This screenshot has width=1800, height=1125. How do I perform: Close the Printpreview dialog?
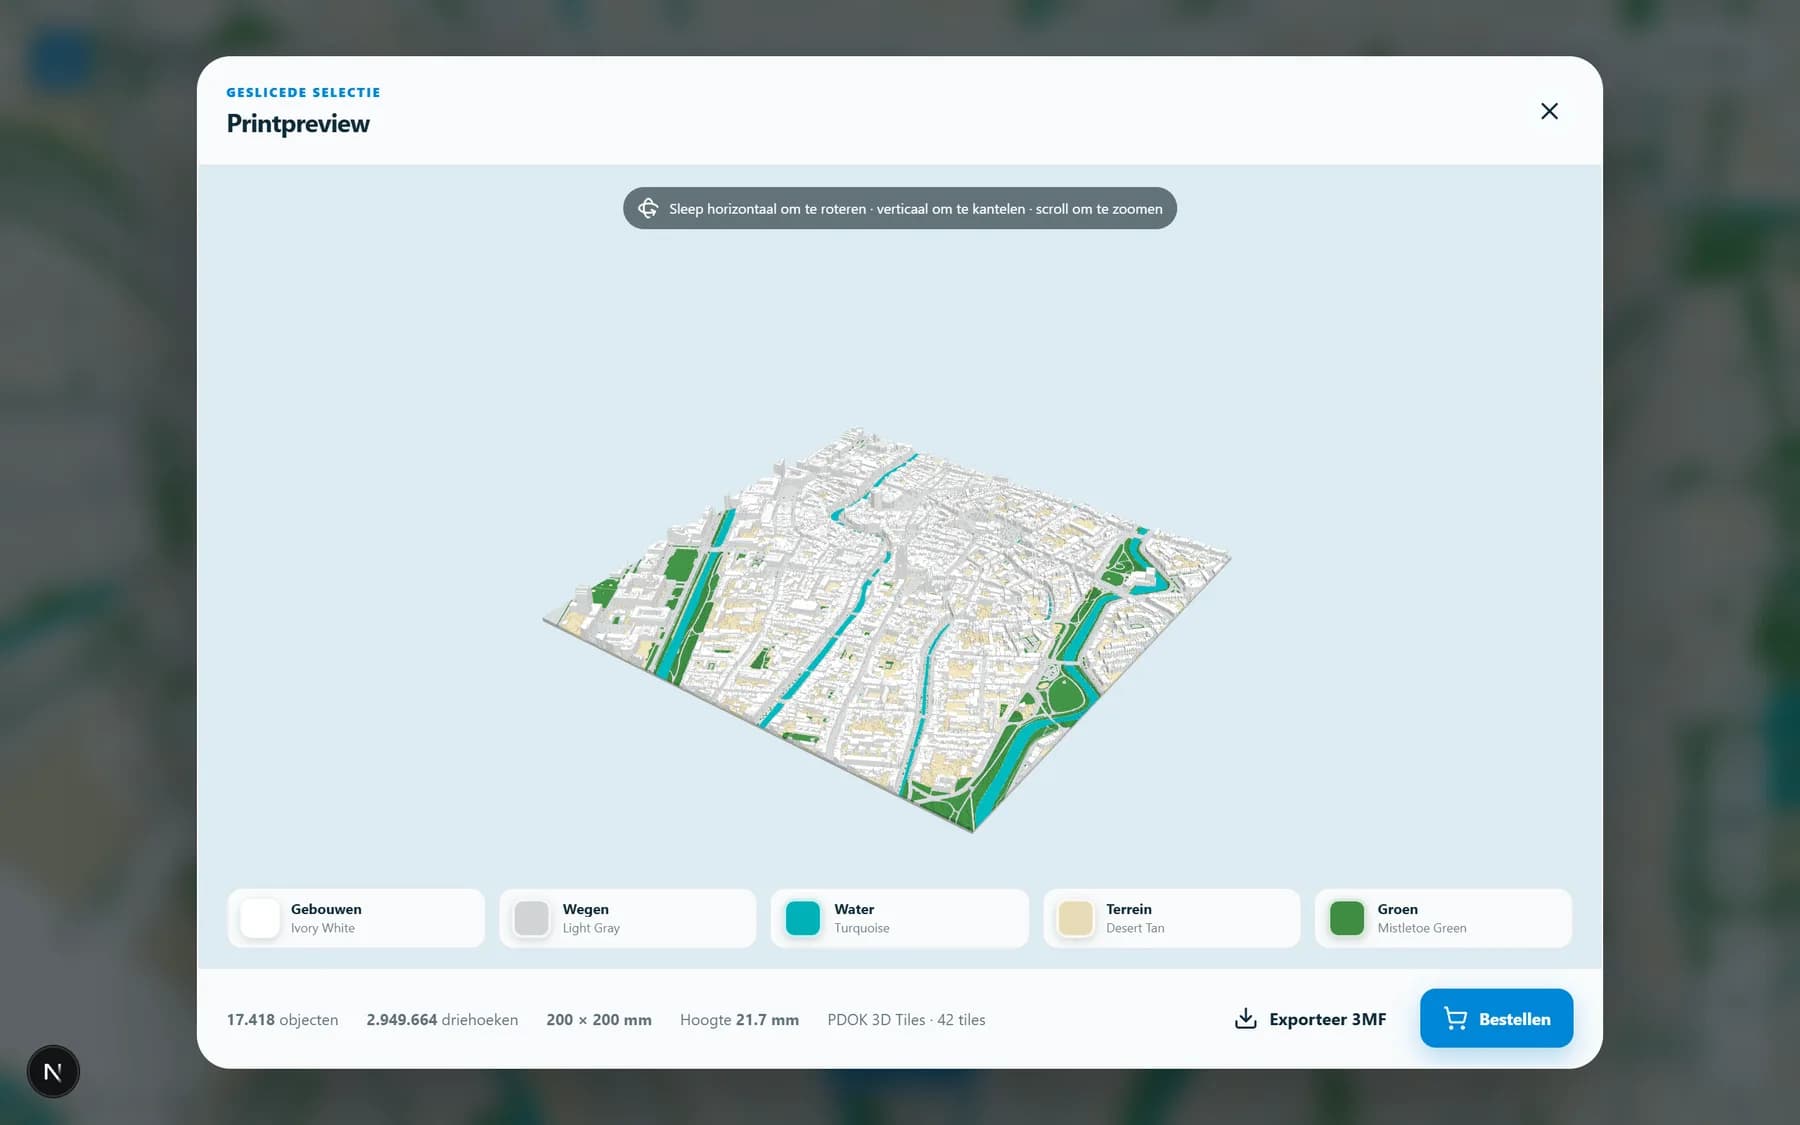point(1549,111)
